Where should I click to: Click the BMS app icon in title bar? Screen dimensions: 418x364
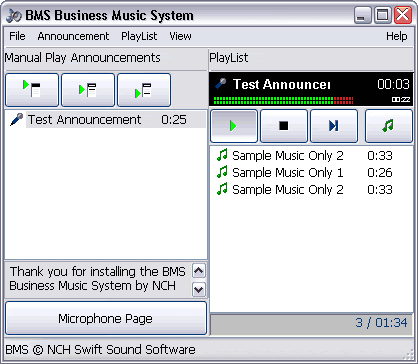point(14,15)
